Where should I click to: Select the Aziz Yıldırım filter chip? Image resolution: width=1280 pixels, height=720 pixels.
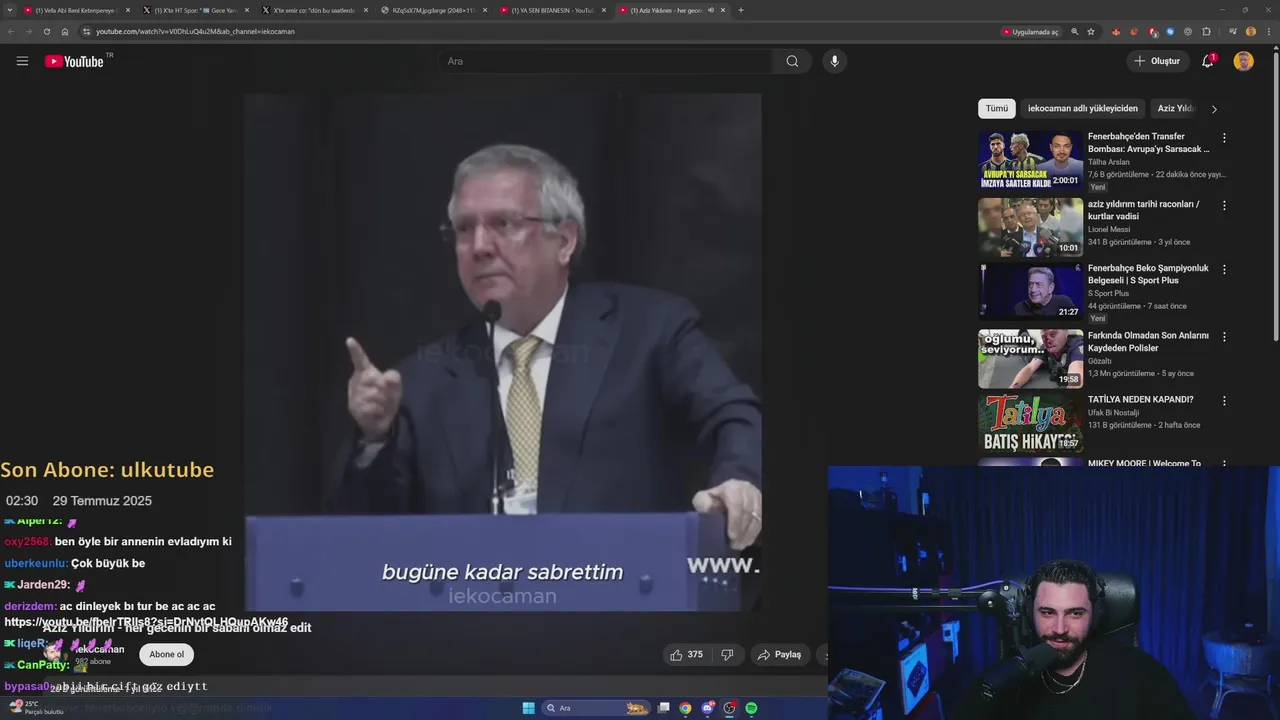pyautogui.click(x=1175, y=109)
